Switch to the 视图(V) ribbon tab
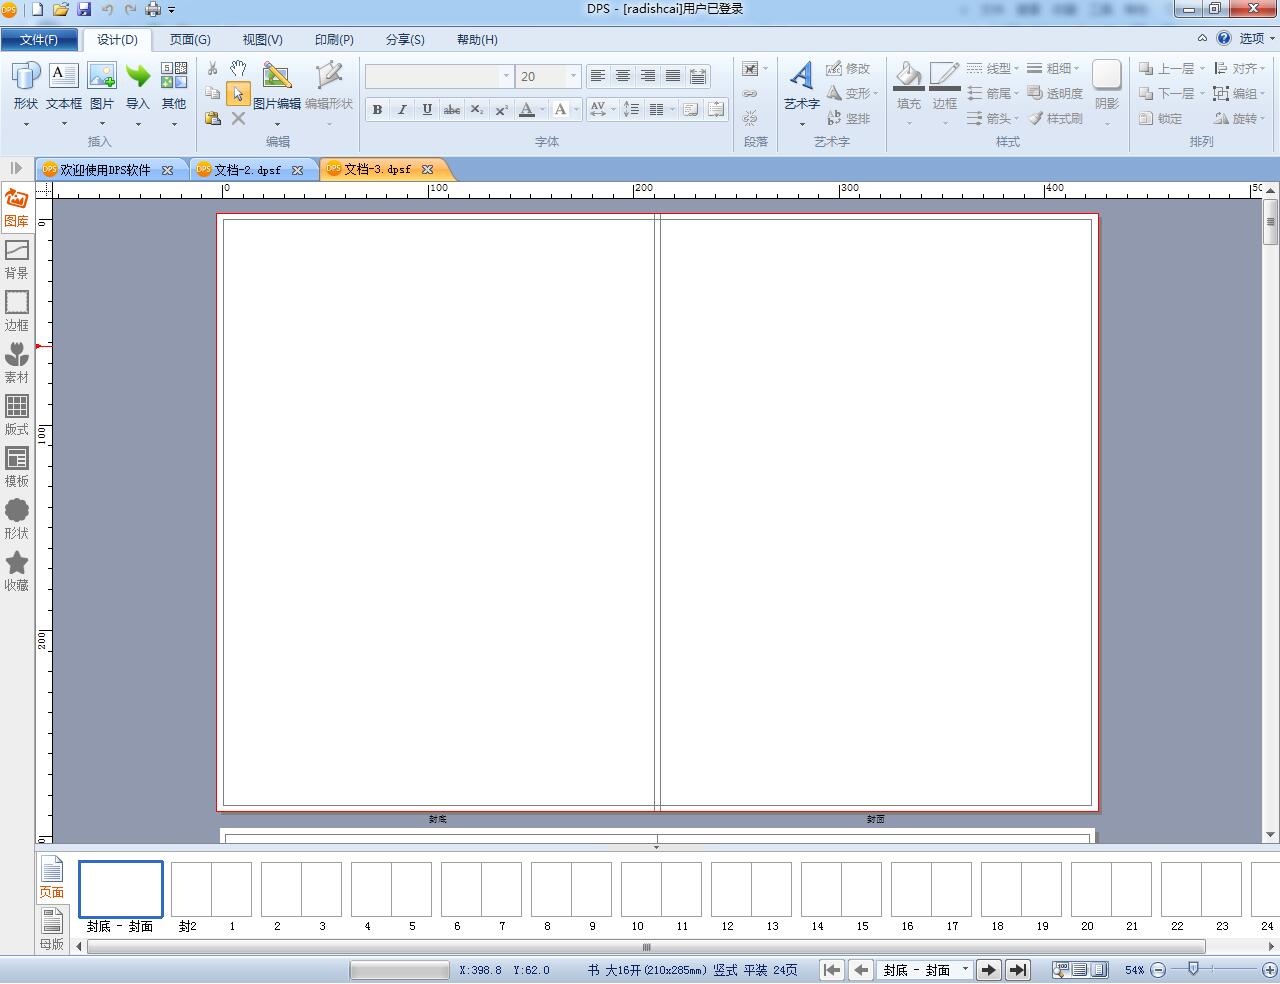 (x=262, y=39)
